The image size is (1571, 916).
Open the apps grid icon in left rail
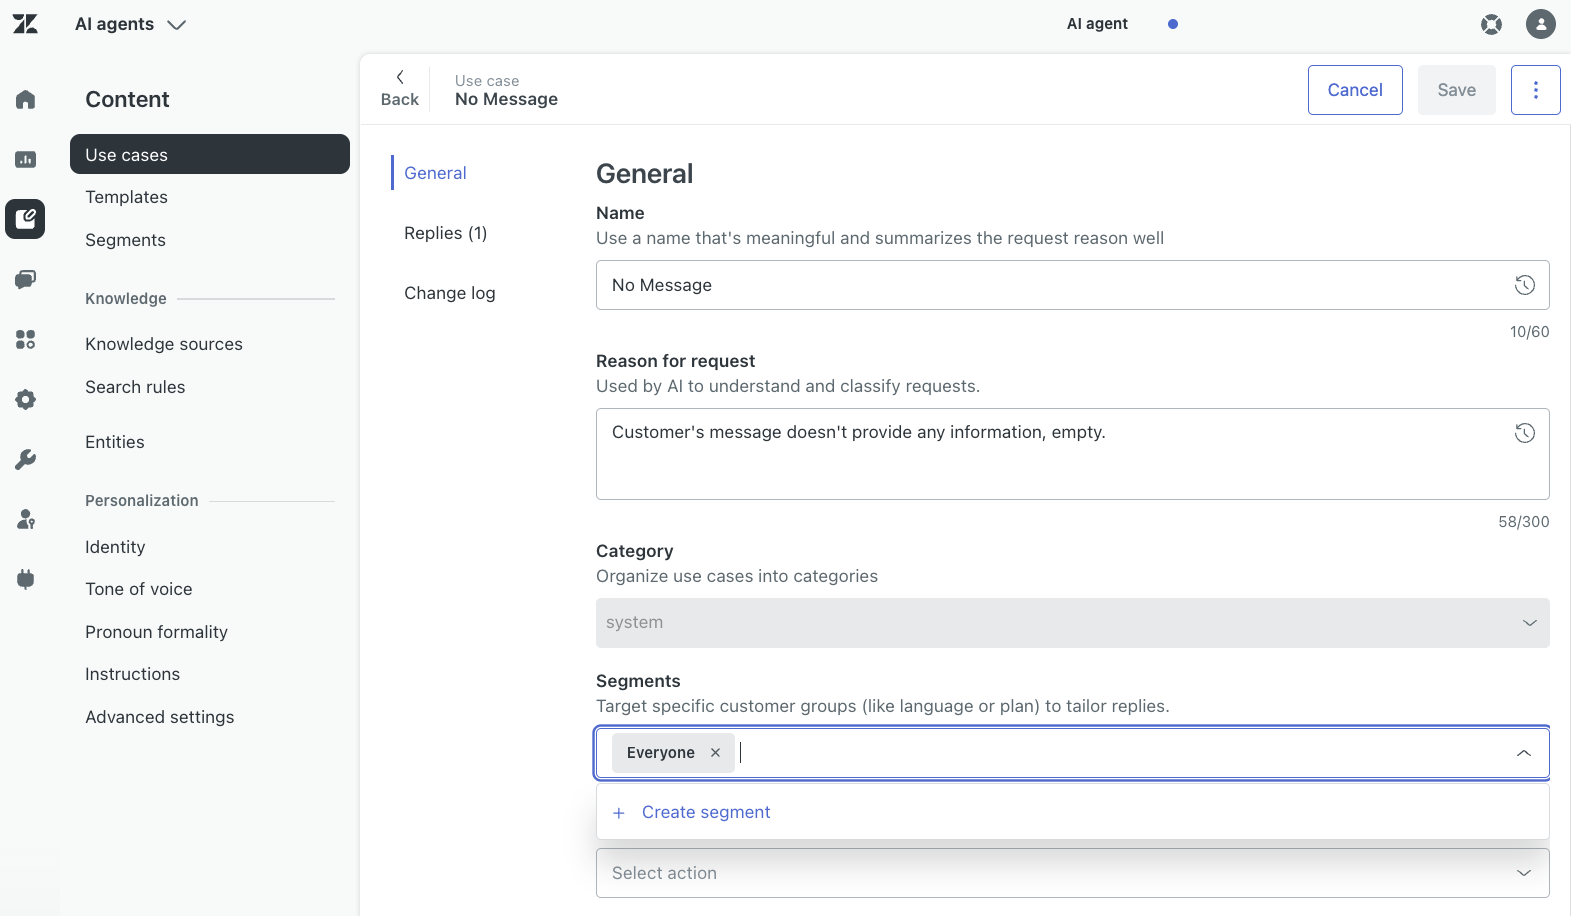coord(26,339)
